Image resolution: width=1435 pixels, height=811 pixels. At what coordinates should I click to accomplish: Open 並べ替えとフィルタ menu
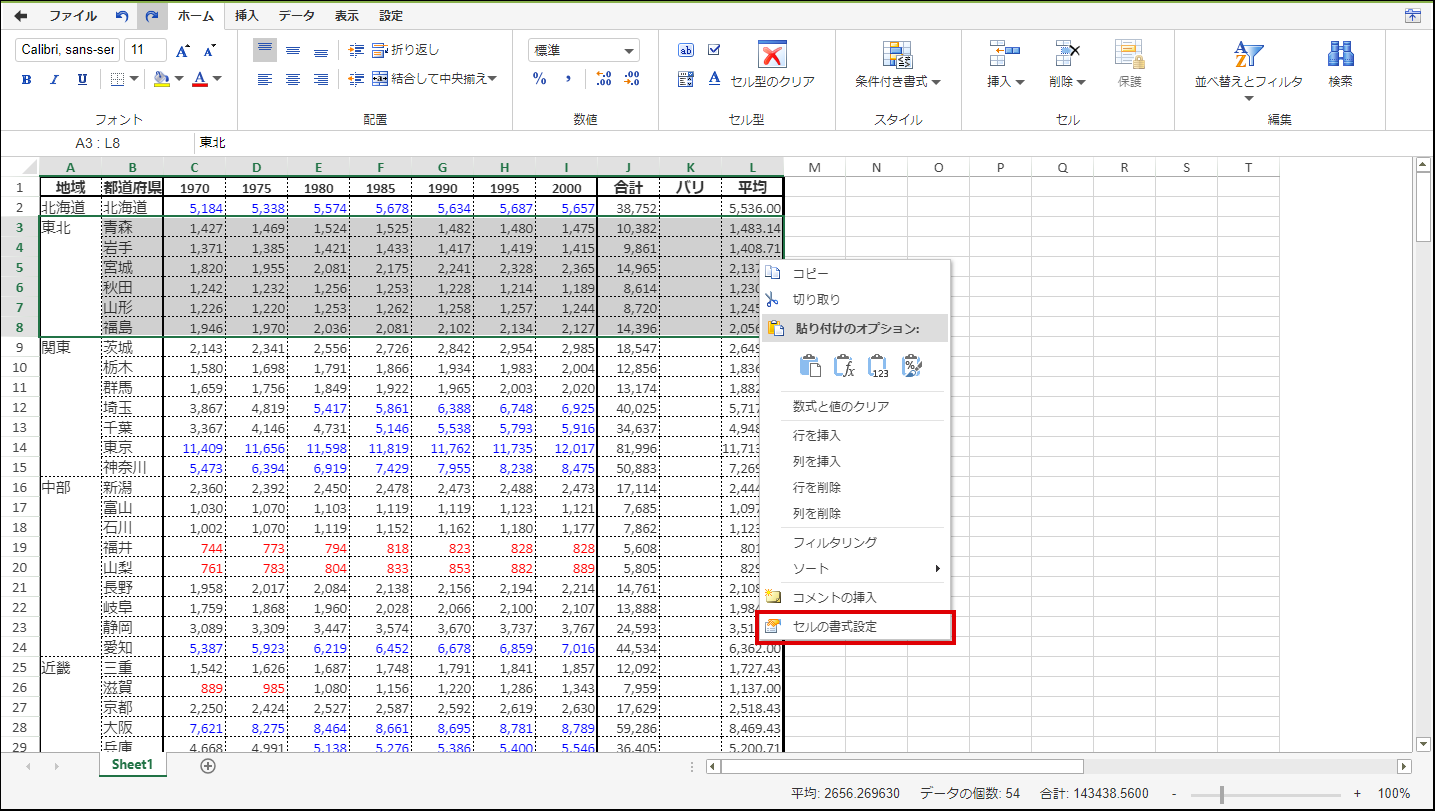pos(1249,72)
